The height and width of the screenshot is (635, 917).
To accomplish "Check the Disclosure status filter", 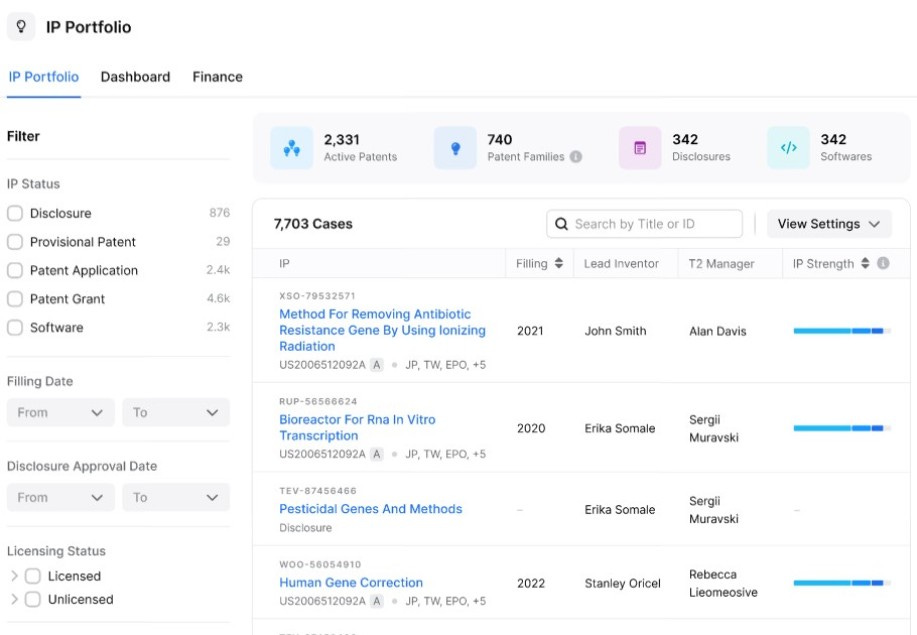I will click(x=15, y=213).
